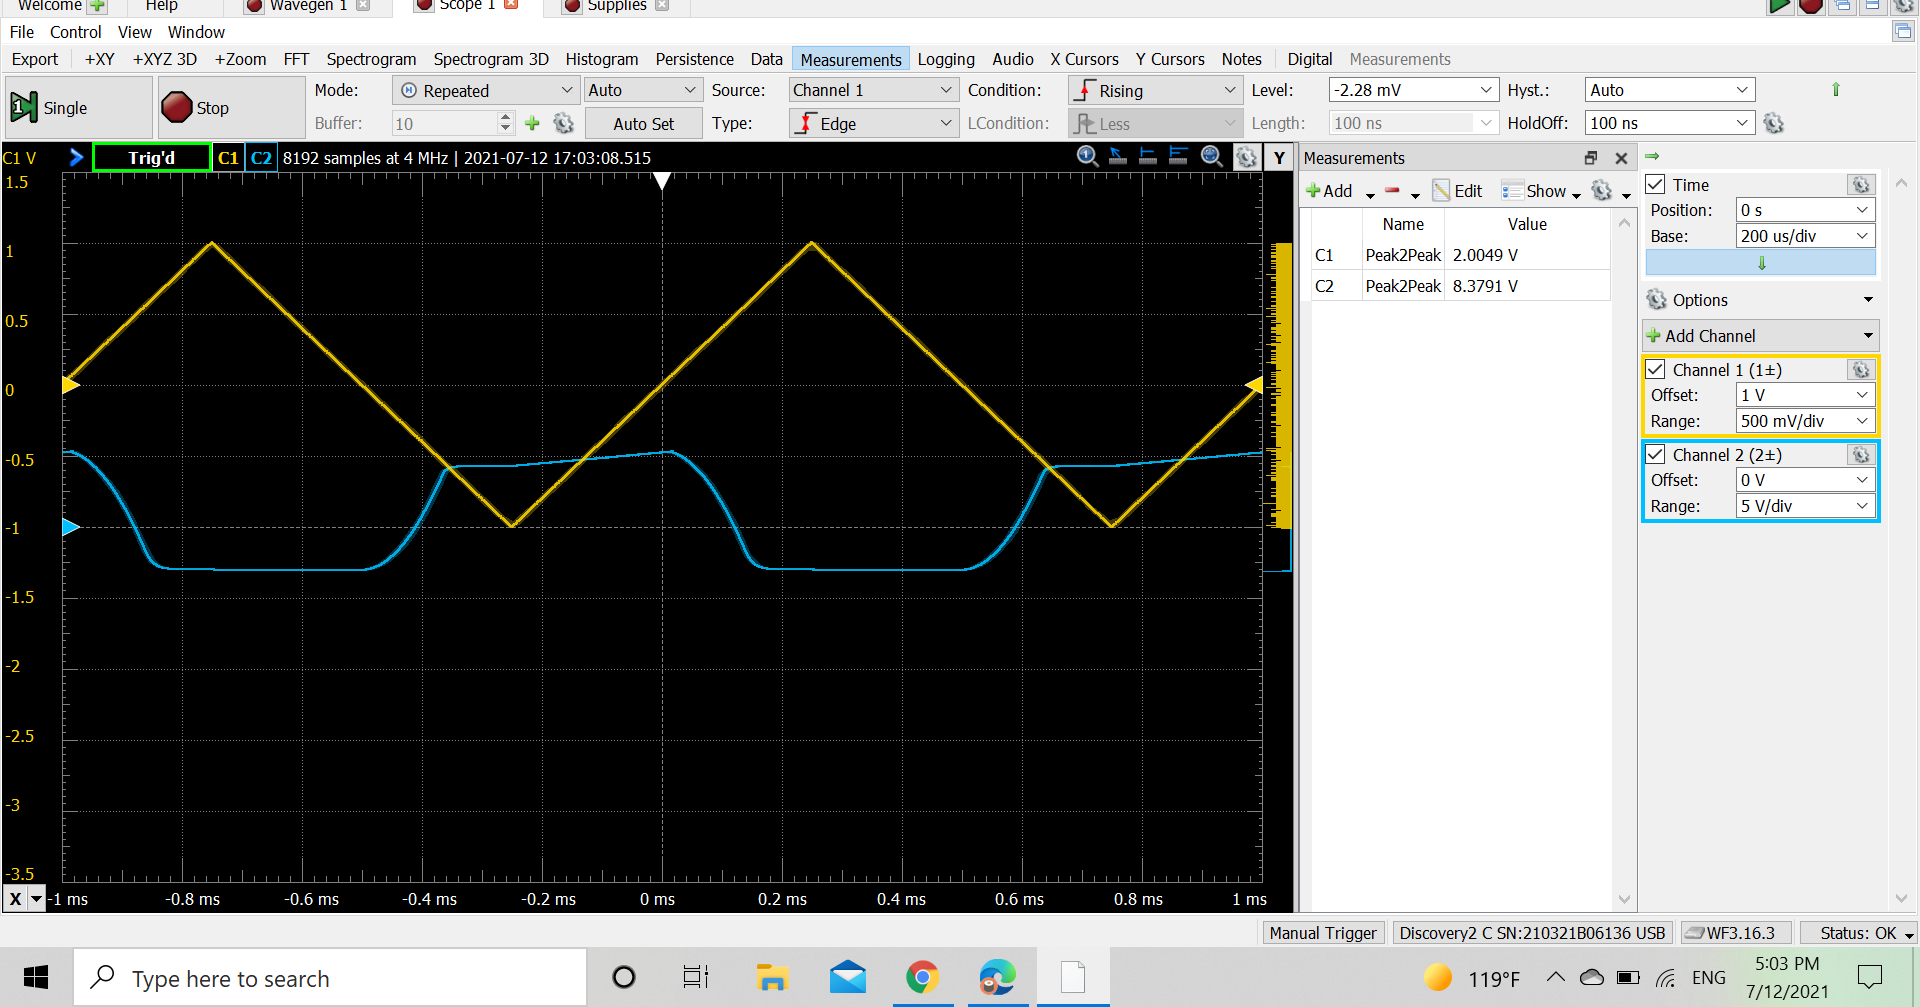Screen dimensions: 1920x1007
Task: Open the Control menu
Action: tap(75, 32)
